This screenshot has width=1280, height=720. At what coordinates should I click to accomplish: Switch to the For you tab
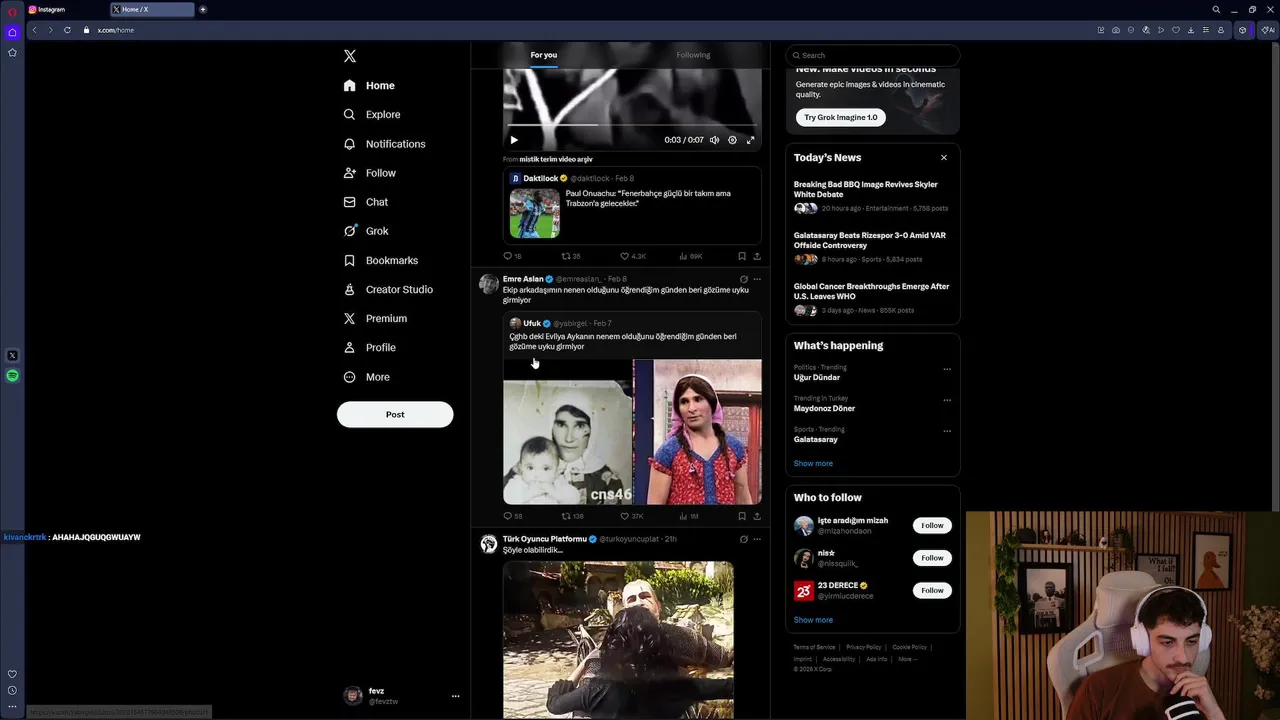coord(544,55)
